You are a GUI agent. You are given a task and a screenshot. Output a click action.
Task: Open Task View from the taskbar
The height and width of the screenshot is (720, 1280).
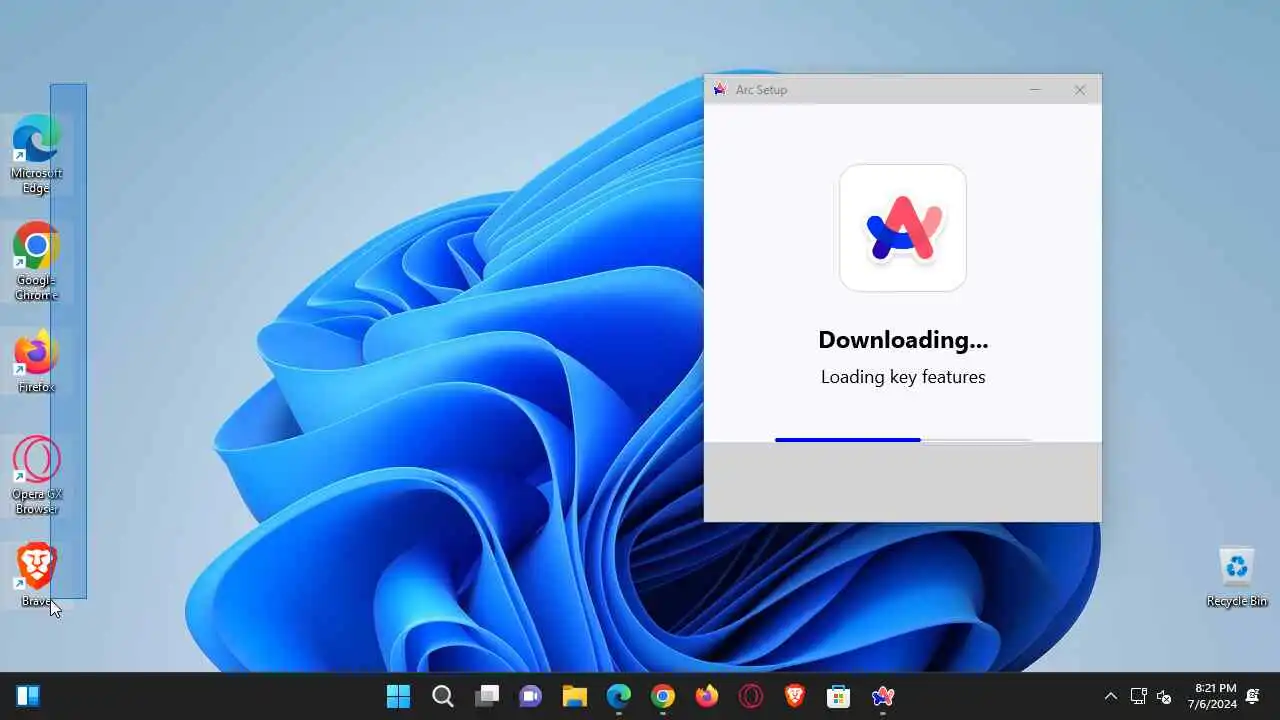[487, 696]
